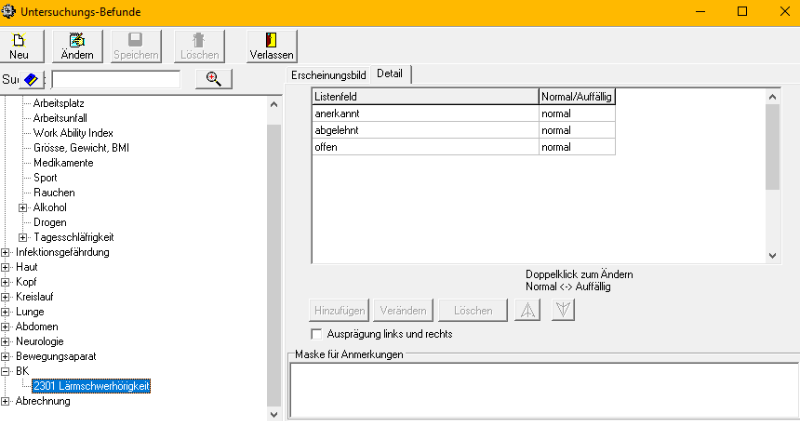Click the move-up arrow icon button
Image resolution: width=800 pixels, height=421 pixels.
528,310
